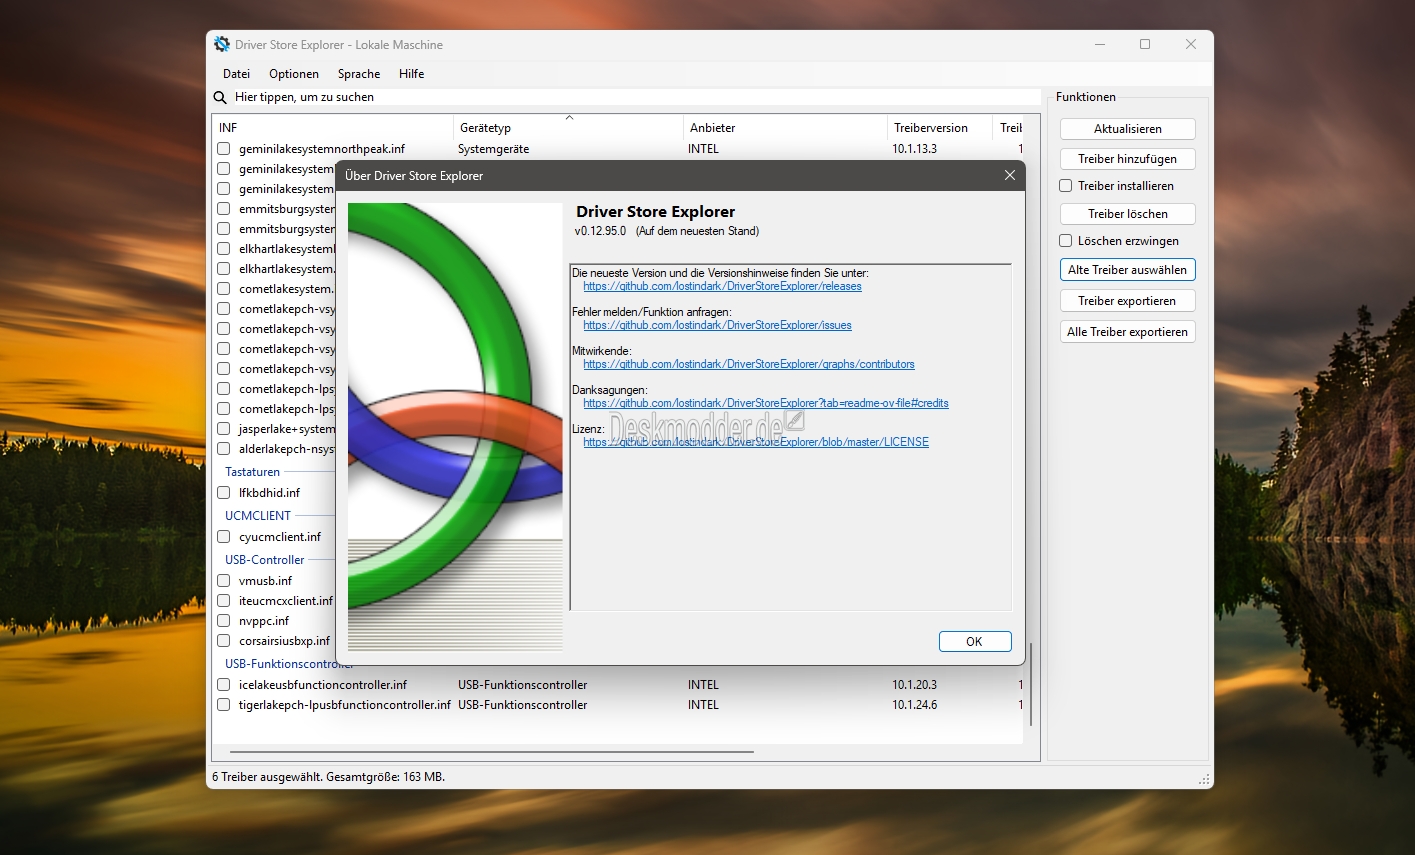The image size is (1415, 855).
Task: Open the GitHub releases link
Action: (x=722, y=286)
